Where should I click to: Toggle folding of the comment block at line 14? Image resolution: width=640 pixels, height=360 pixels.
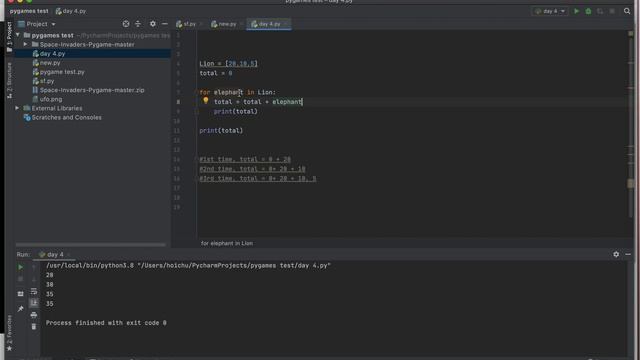pos(197,160)
